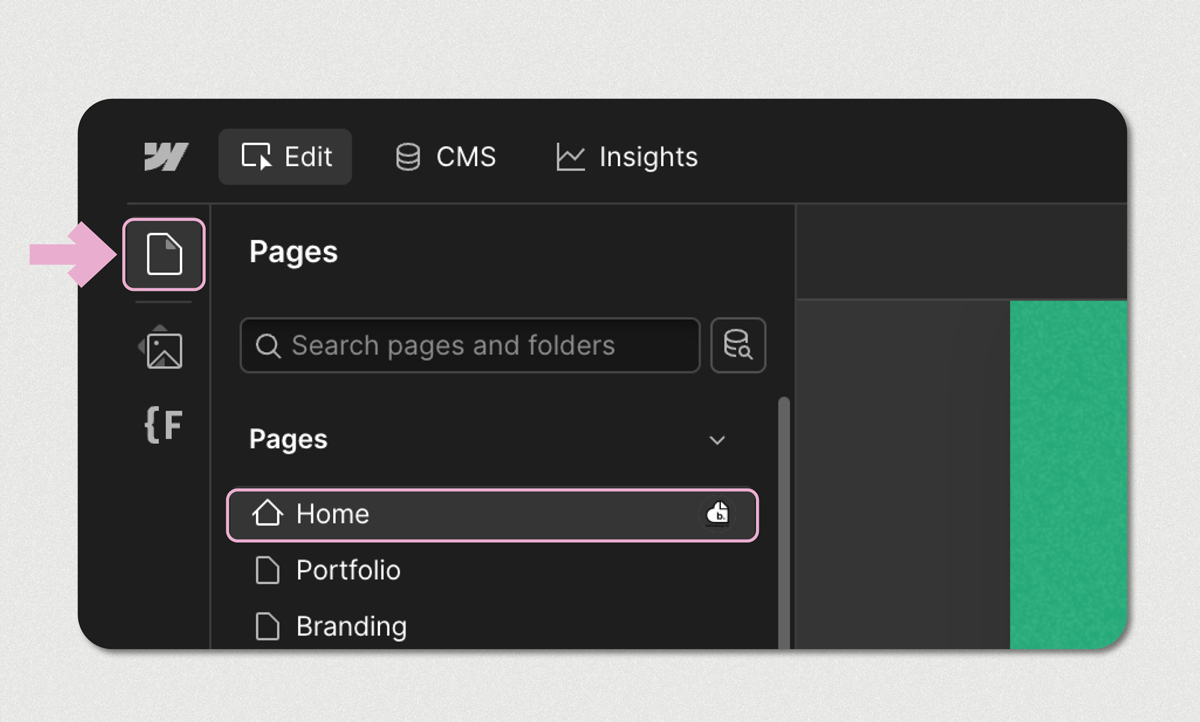Click the Pages section heading text
The width and height of the screenshot is (1200, 722).
click(x=288, y=440)
